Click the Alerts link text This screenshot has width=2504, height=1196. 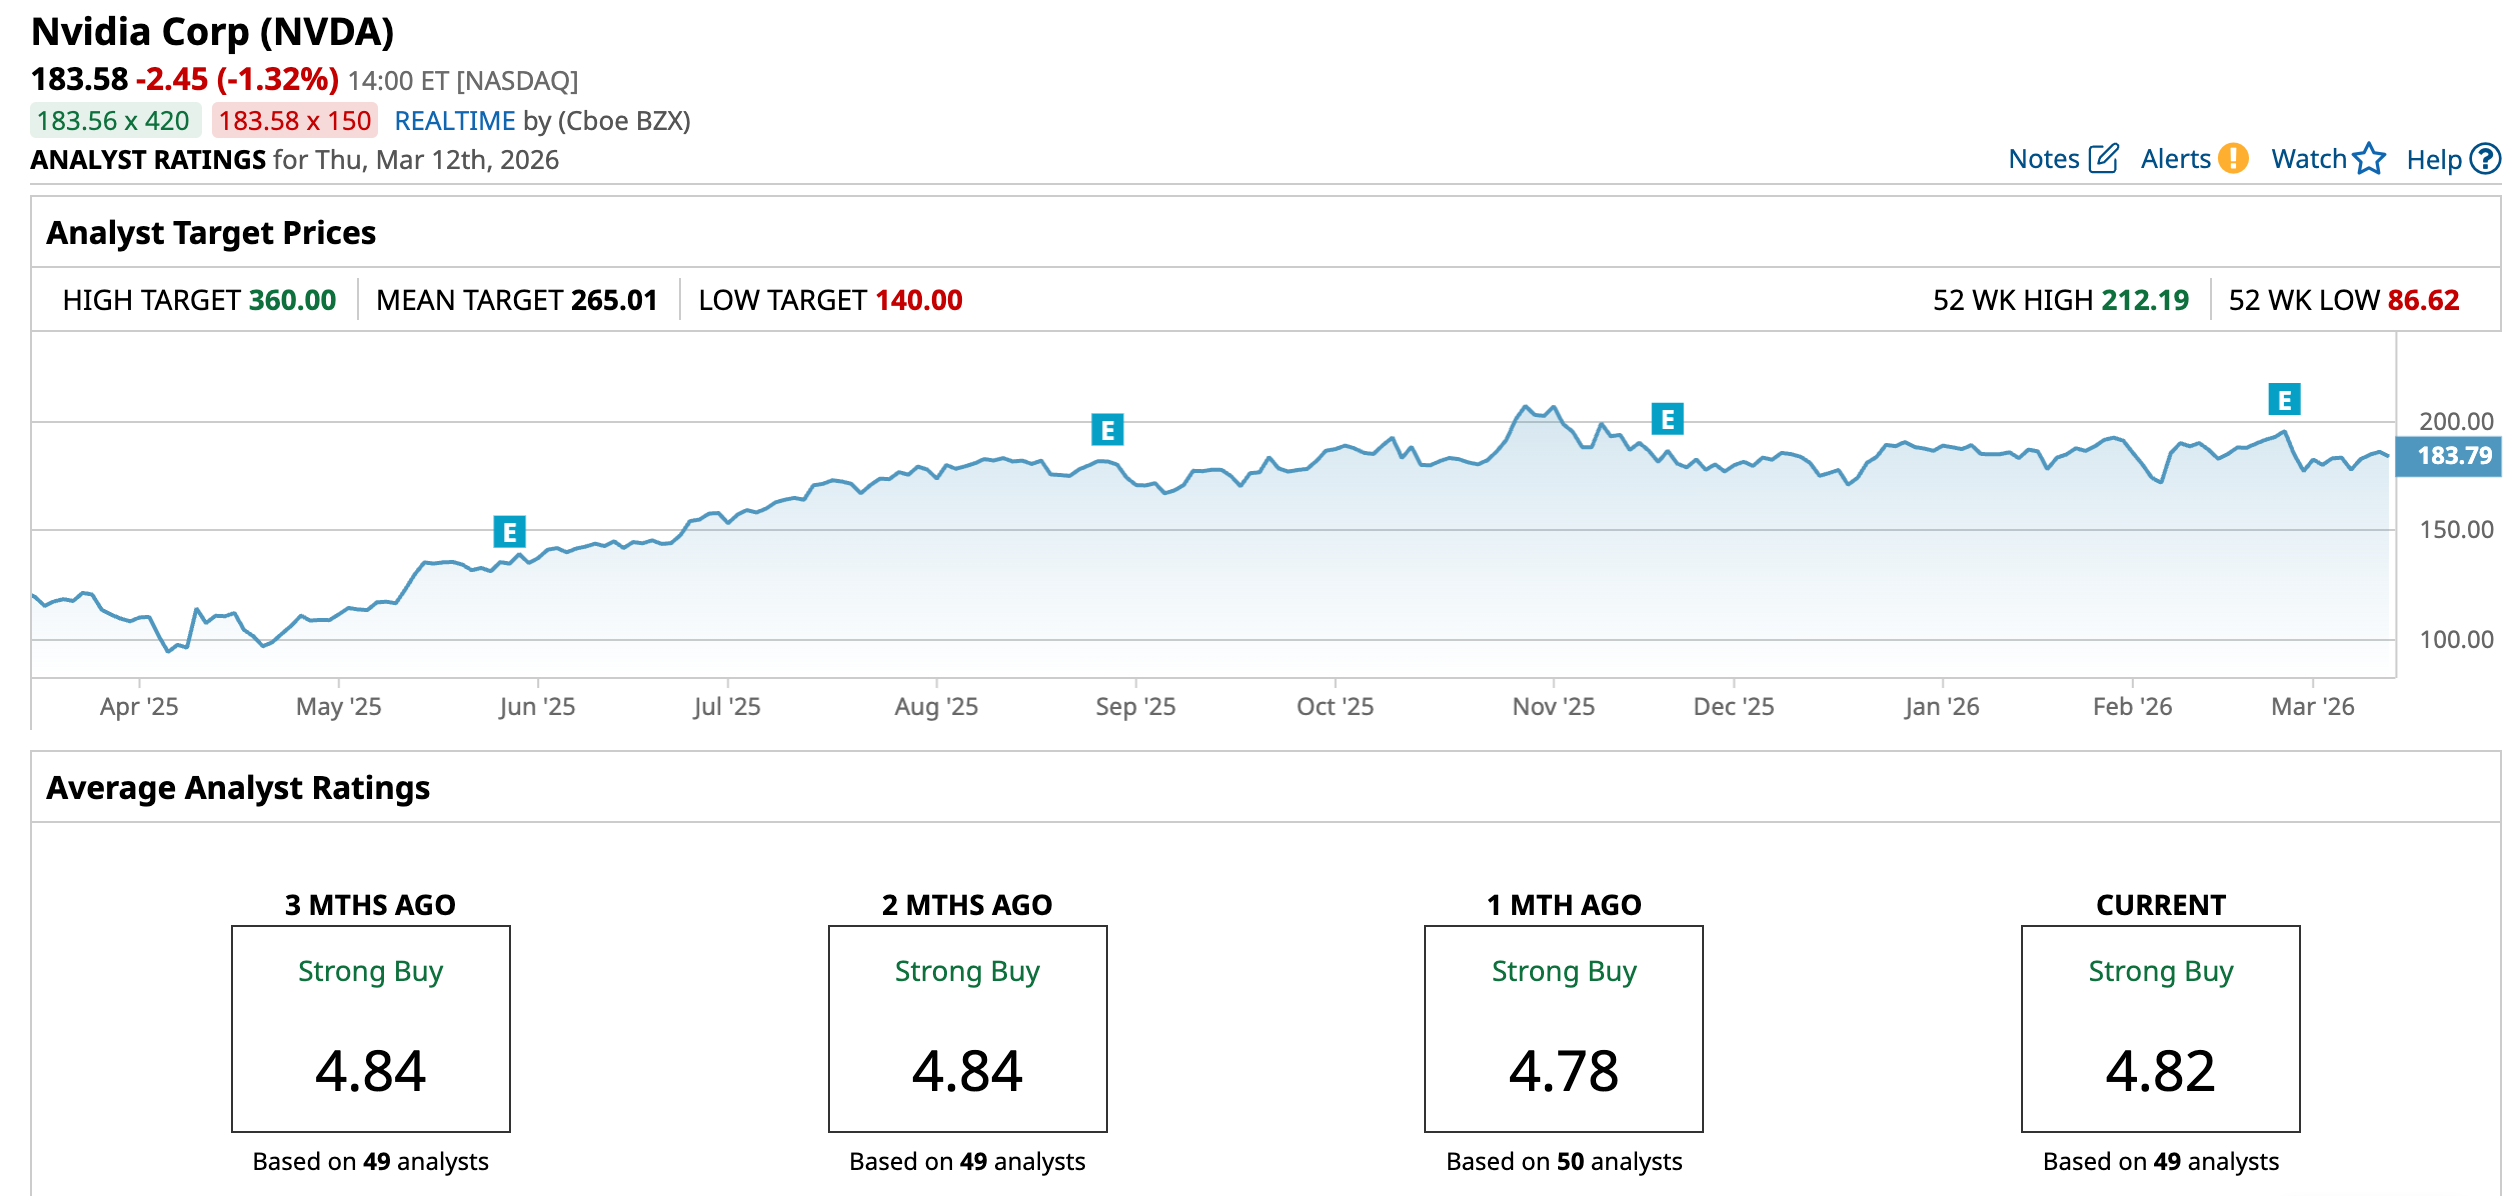[x=2175, y=159]
